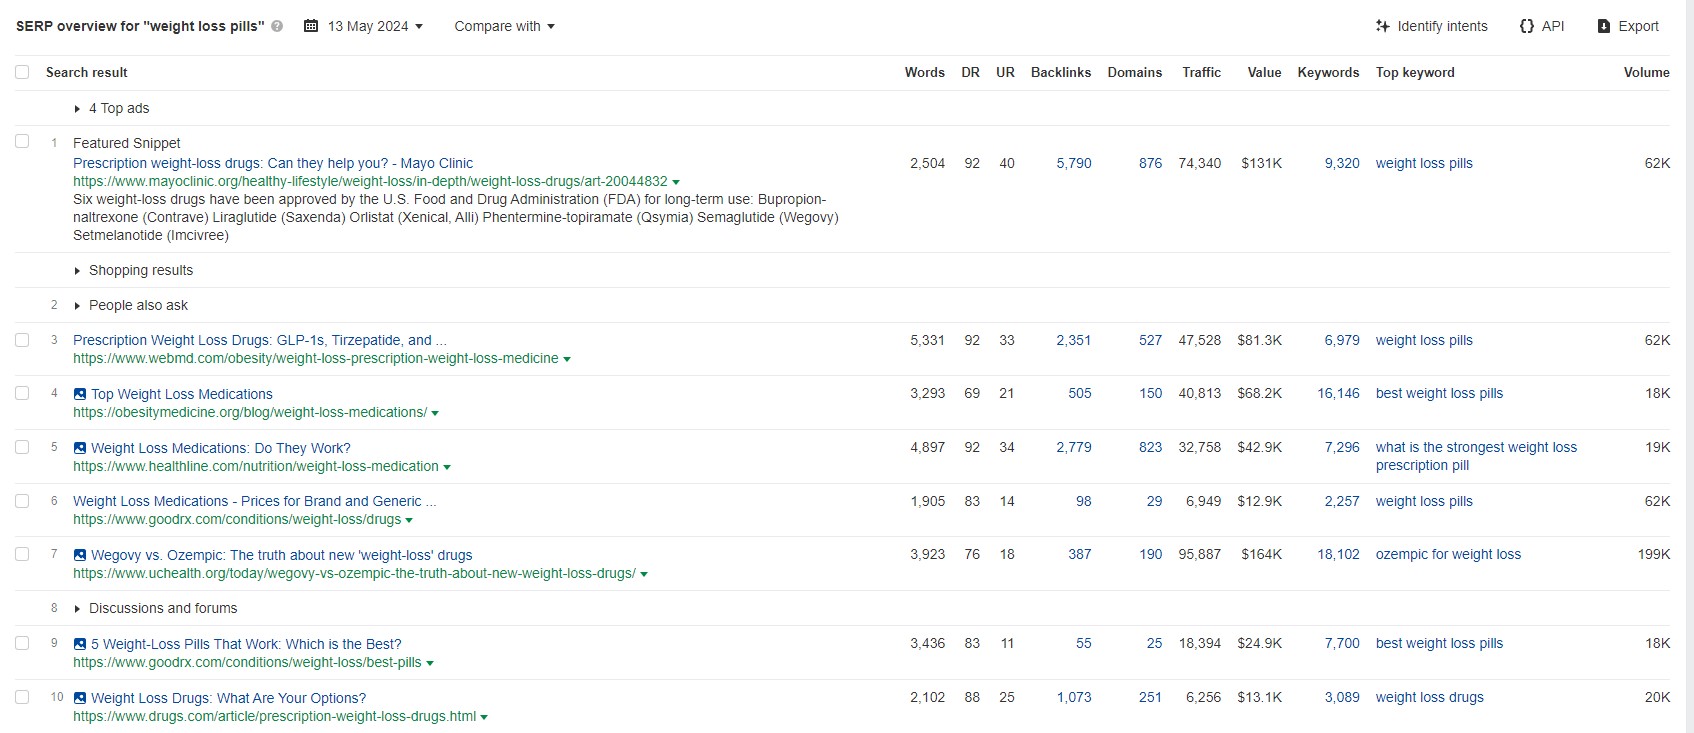Click the API button

1541,26
